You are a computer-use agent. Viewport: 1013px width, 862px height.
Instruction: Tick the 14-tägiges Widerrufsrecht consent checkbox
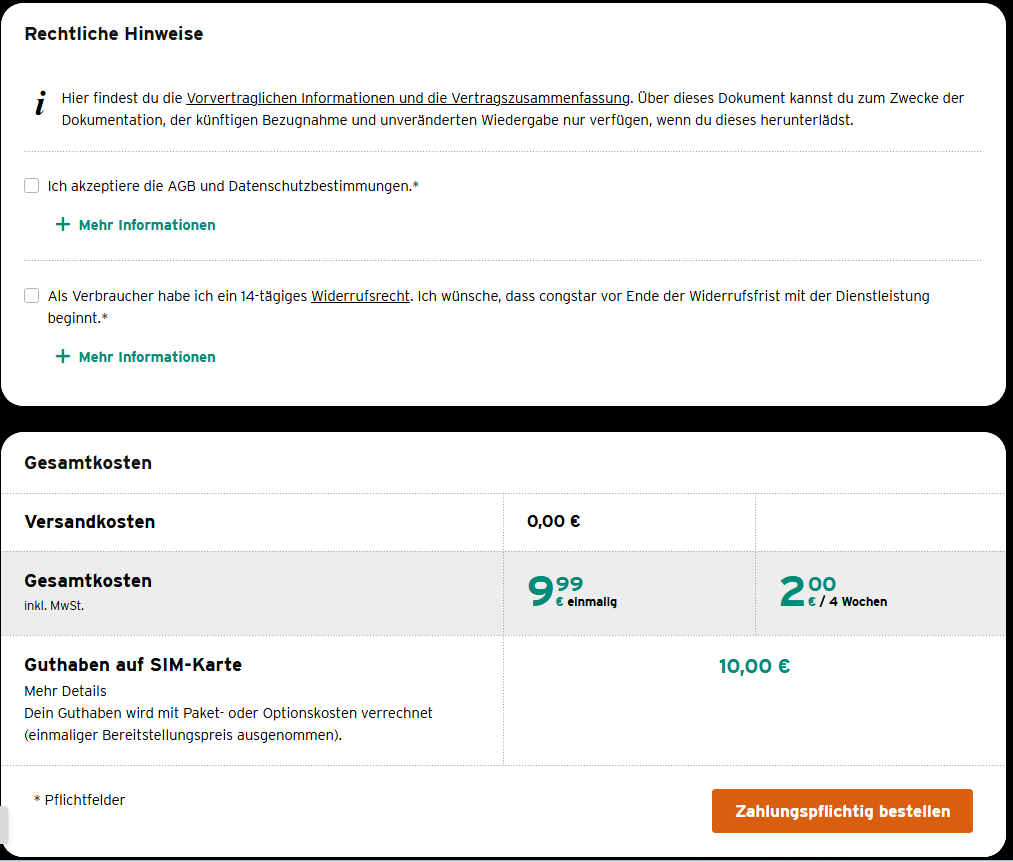point(32,296)
